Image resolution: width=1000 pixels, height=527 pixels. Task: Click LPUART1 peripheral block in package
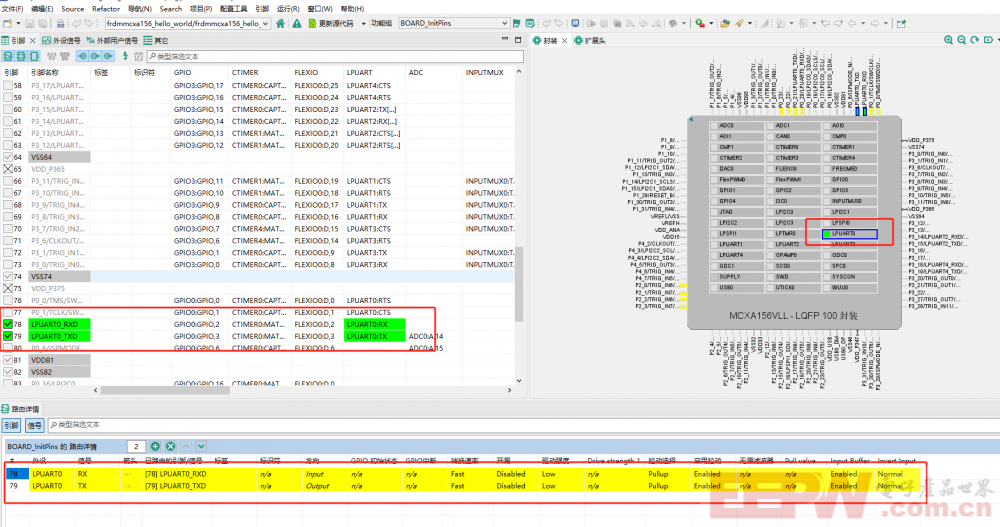click(737, 244)
